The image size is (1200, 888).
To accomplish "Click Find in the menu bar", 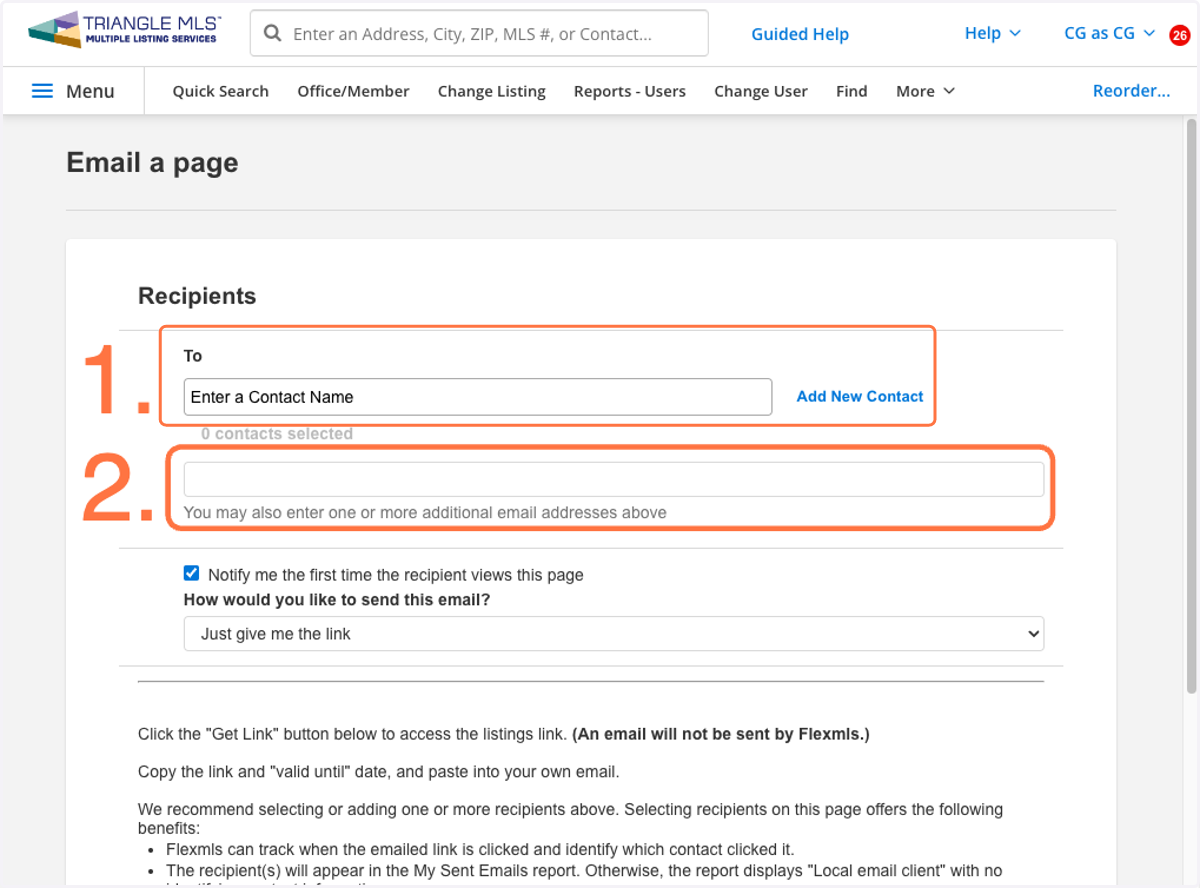I will [x=851, y=91].
